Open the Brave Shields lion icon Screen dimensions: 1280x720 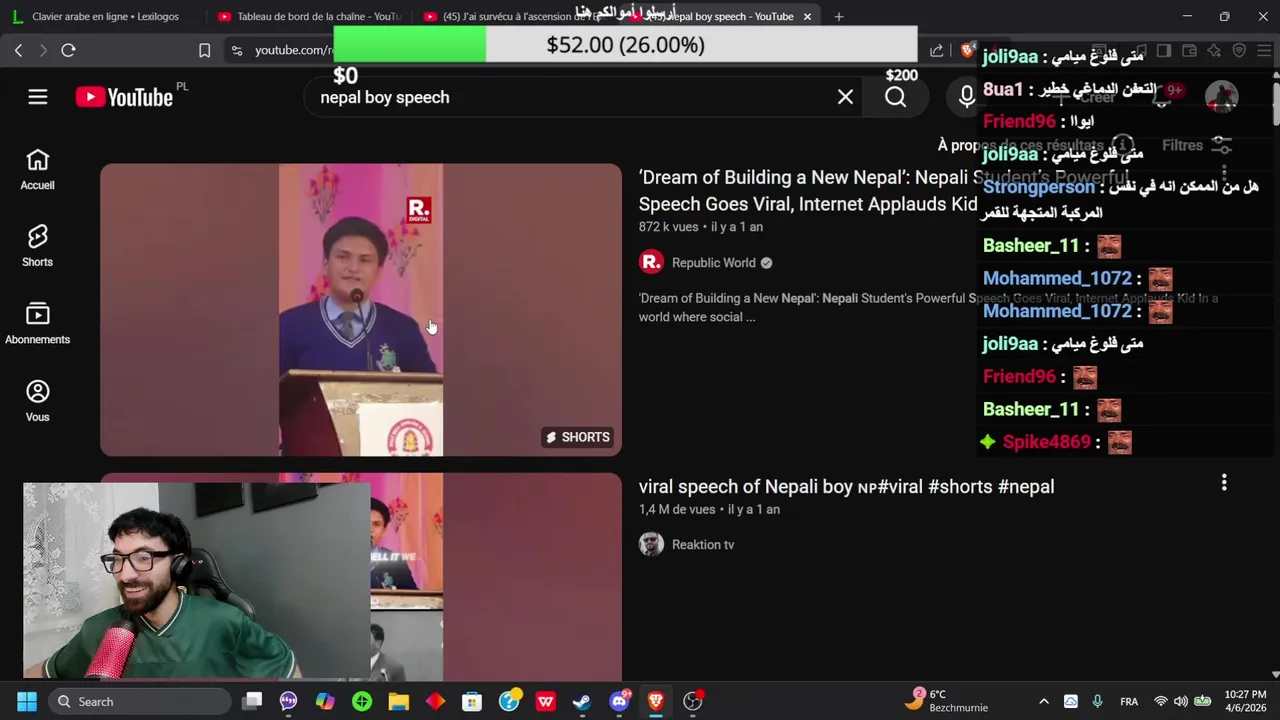click(966, 50)
